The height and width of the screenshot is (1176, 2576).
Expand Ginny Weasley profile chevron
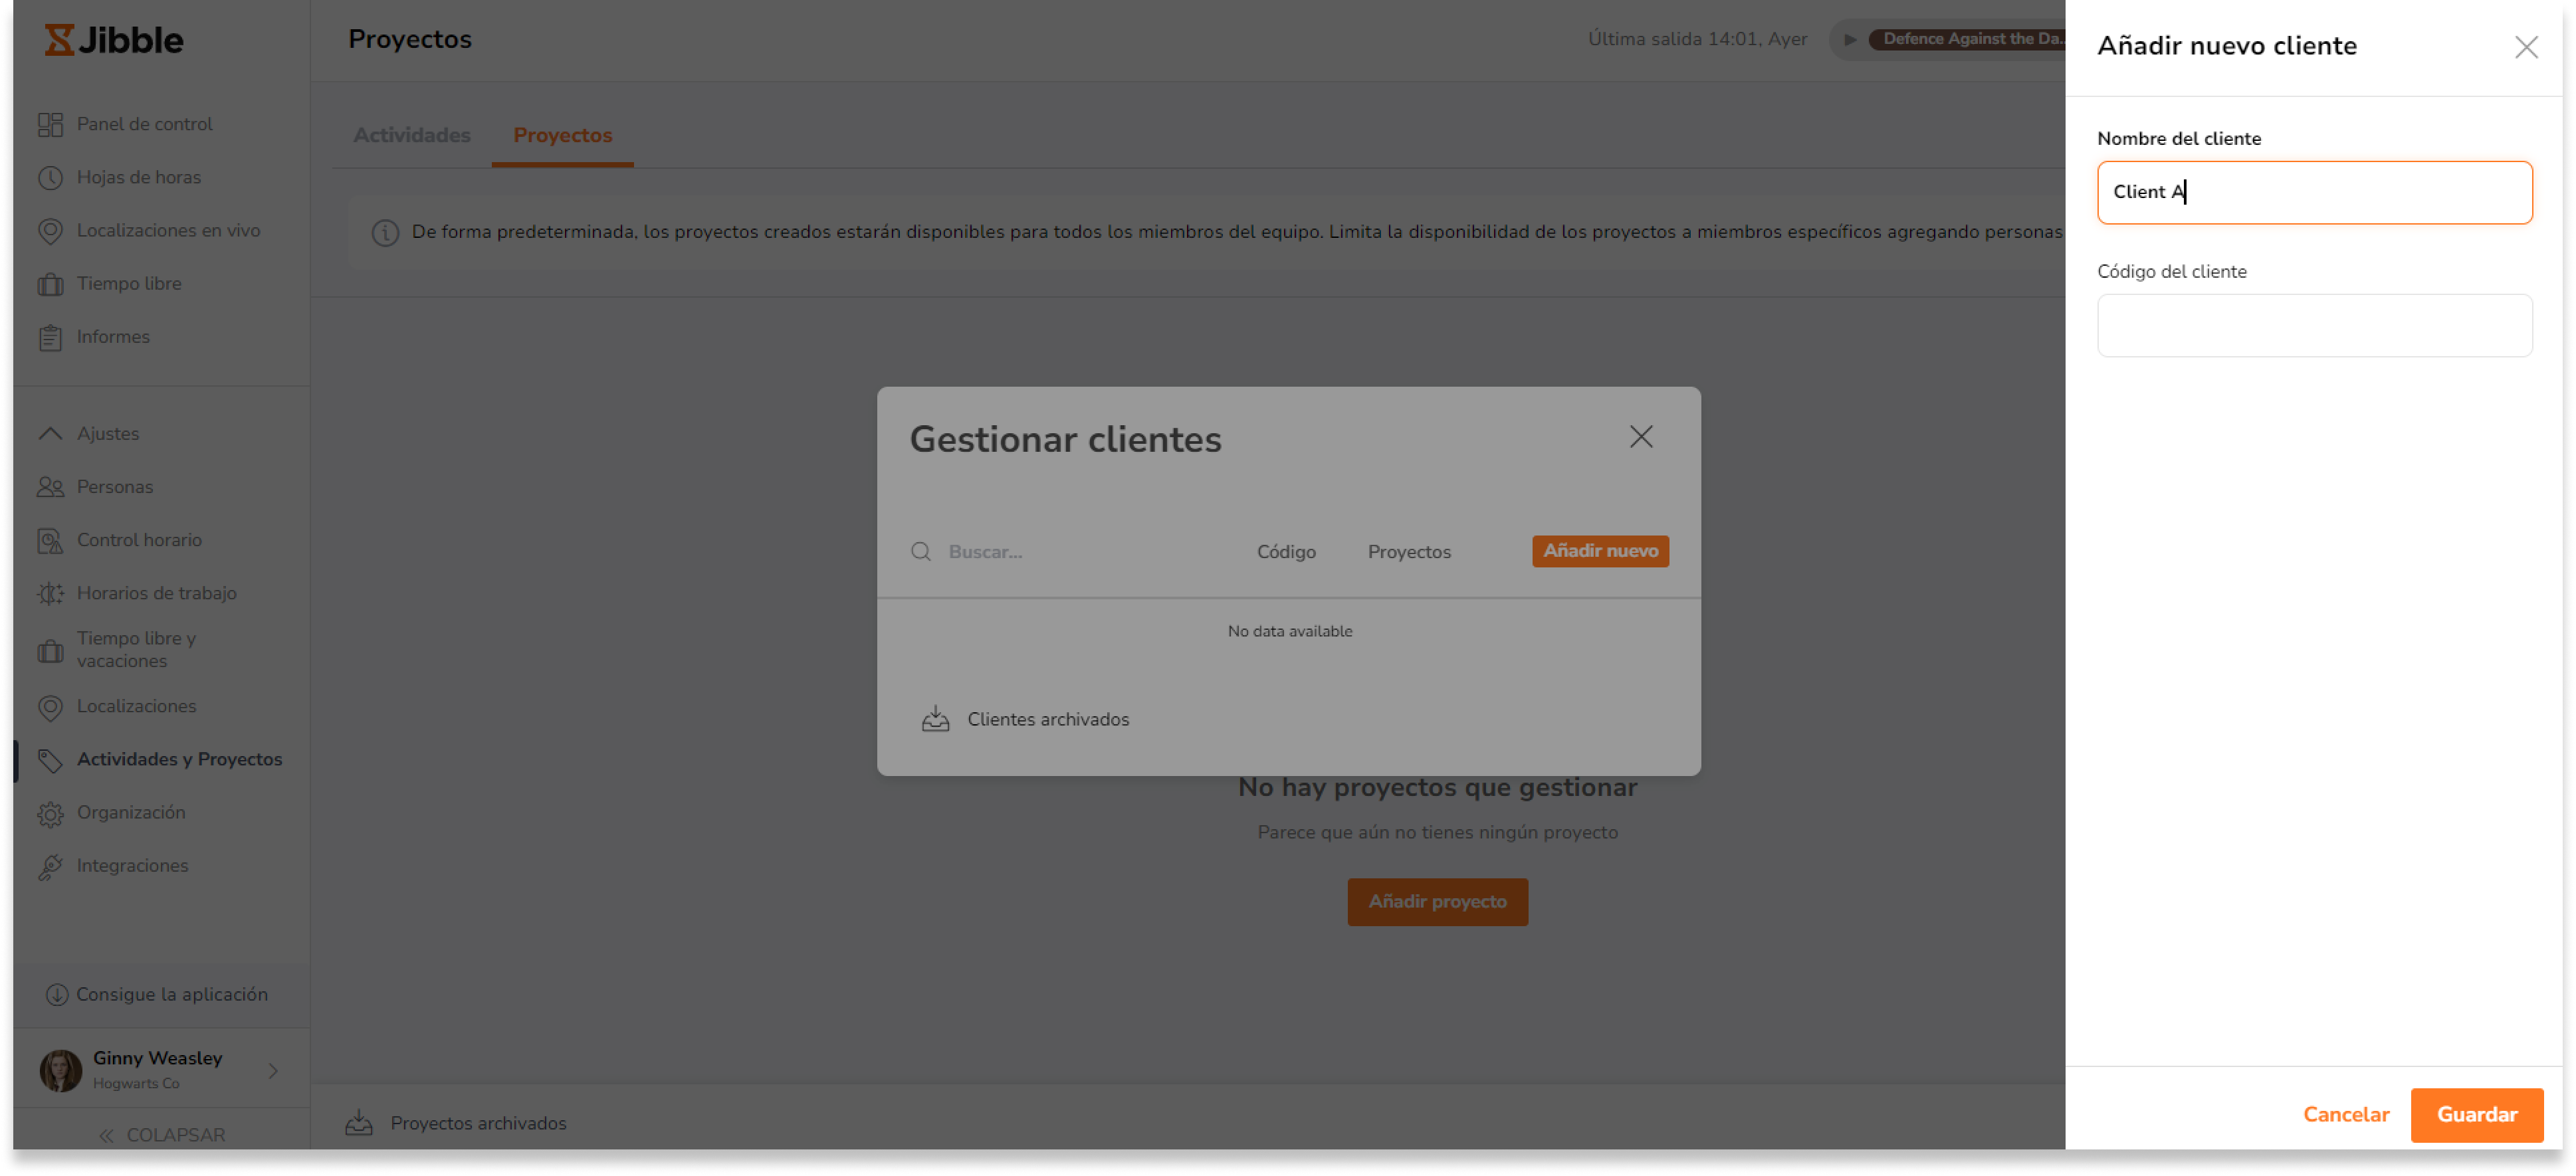(273, 1070)
